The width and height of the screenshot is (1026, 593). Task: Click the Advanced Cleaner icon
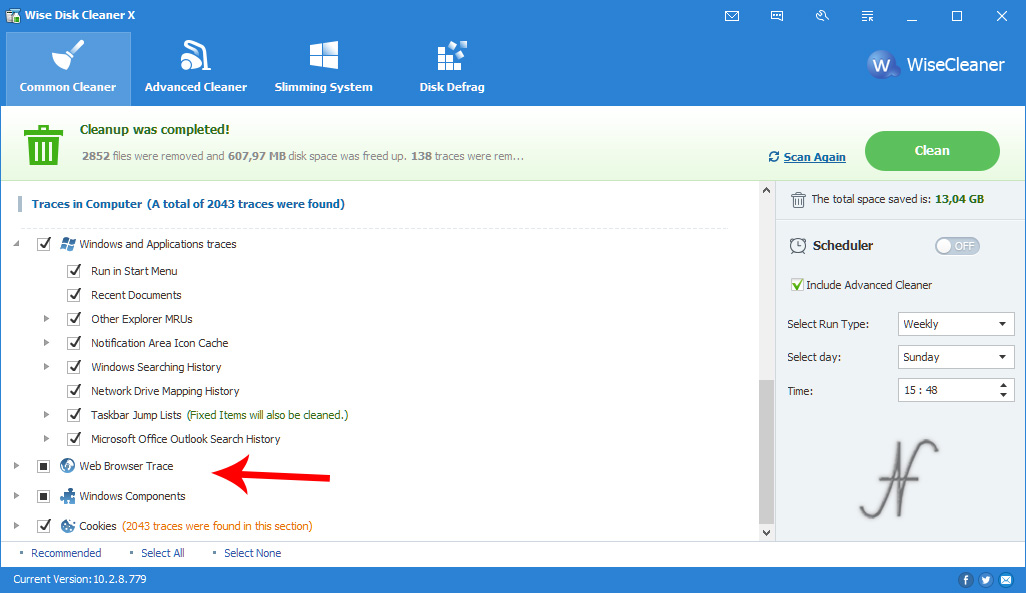pos(195,55)
